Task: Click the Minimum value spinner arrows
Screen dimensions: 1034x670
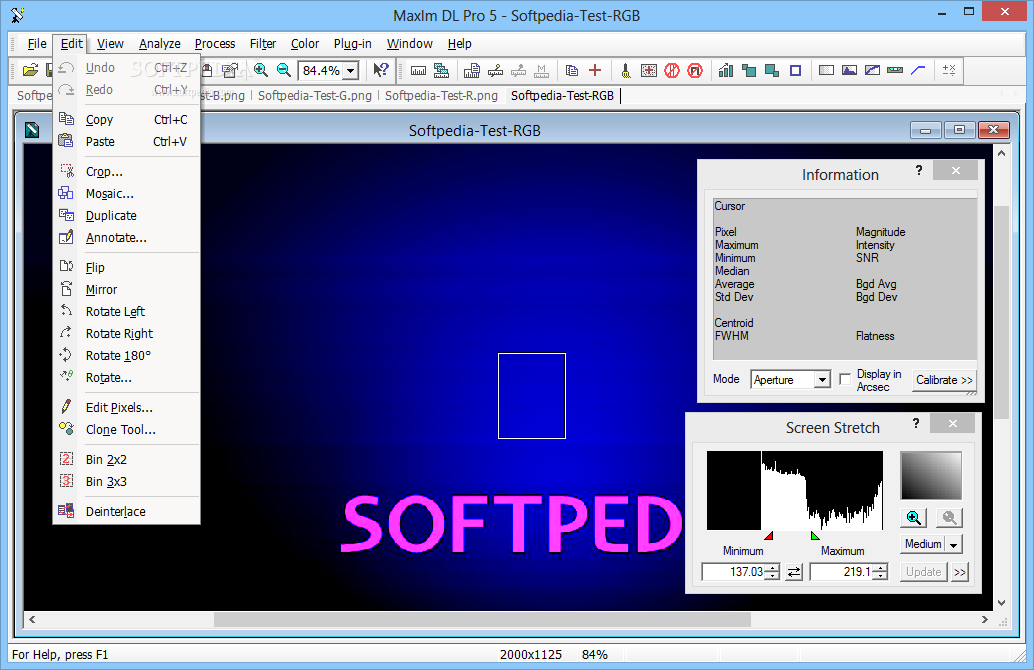Action: point(772,572)
